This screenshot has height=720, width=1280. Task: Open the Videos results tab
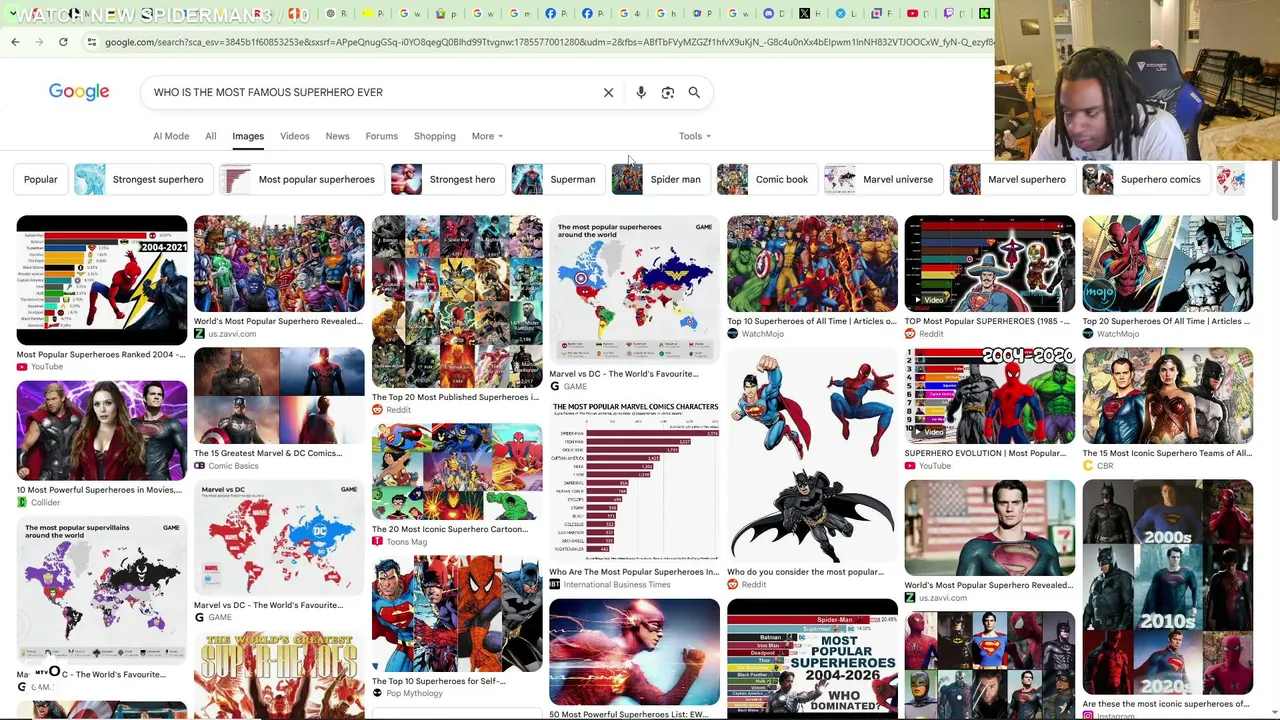click(295, 136)
